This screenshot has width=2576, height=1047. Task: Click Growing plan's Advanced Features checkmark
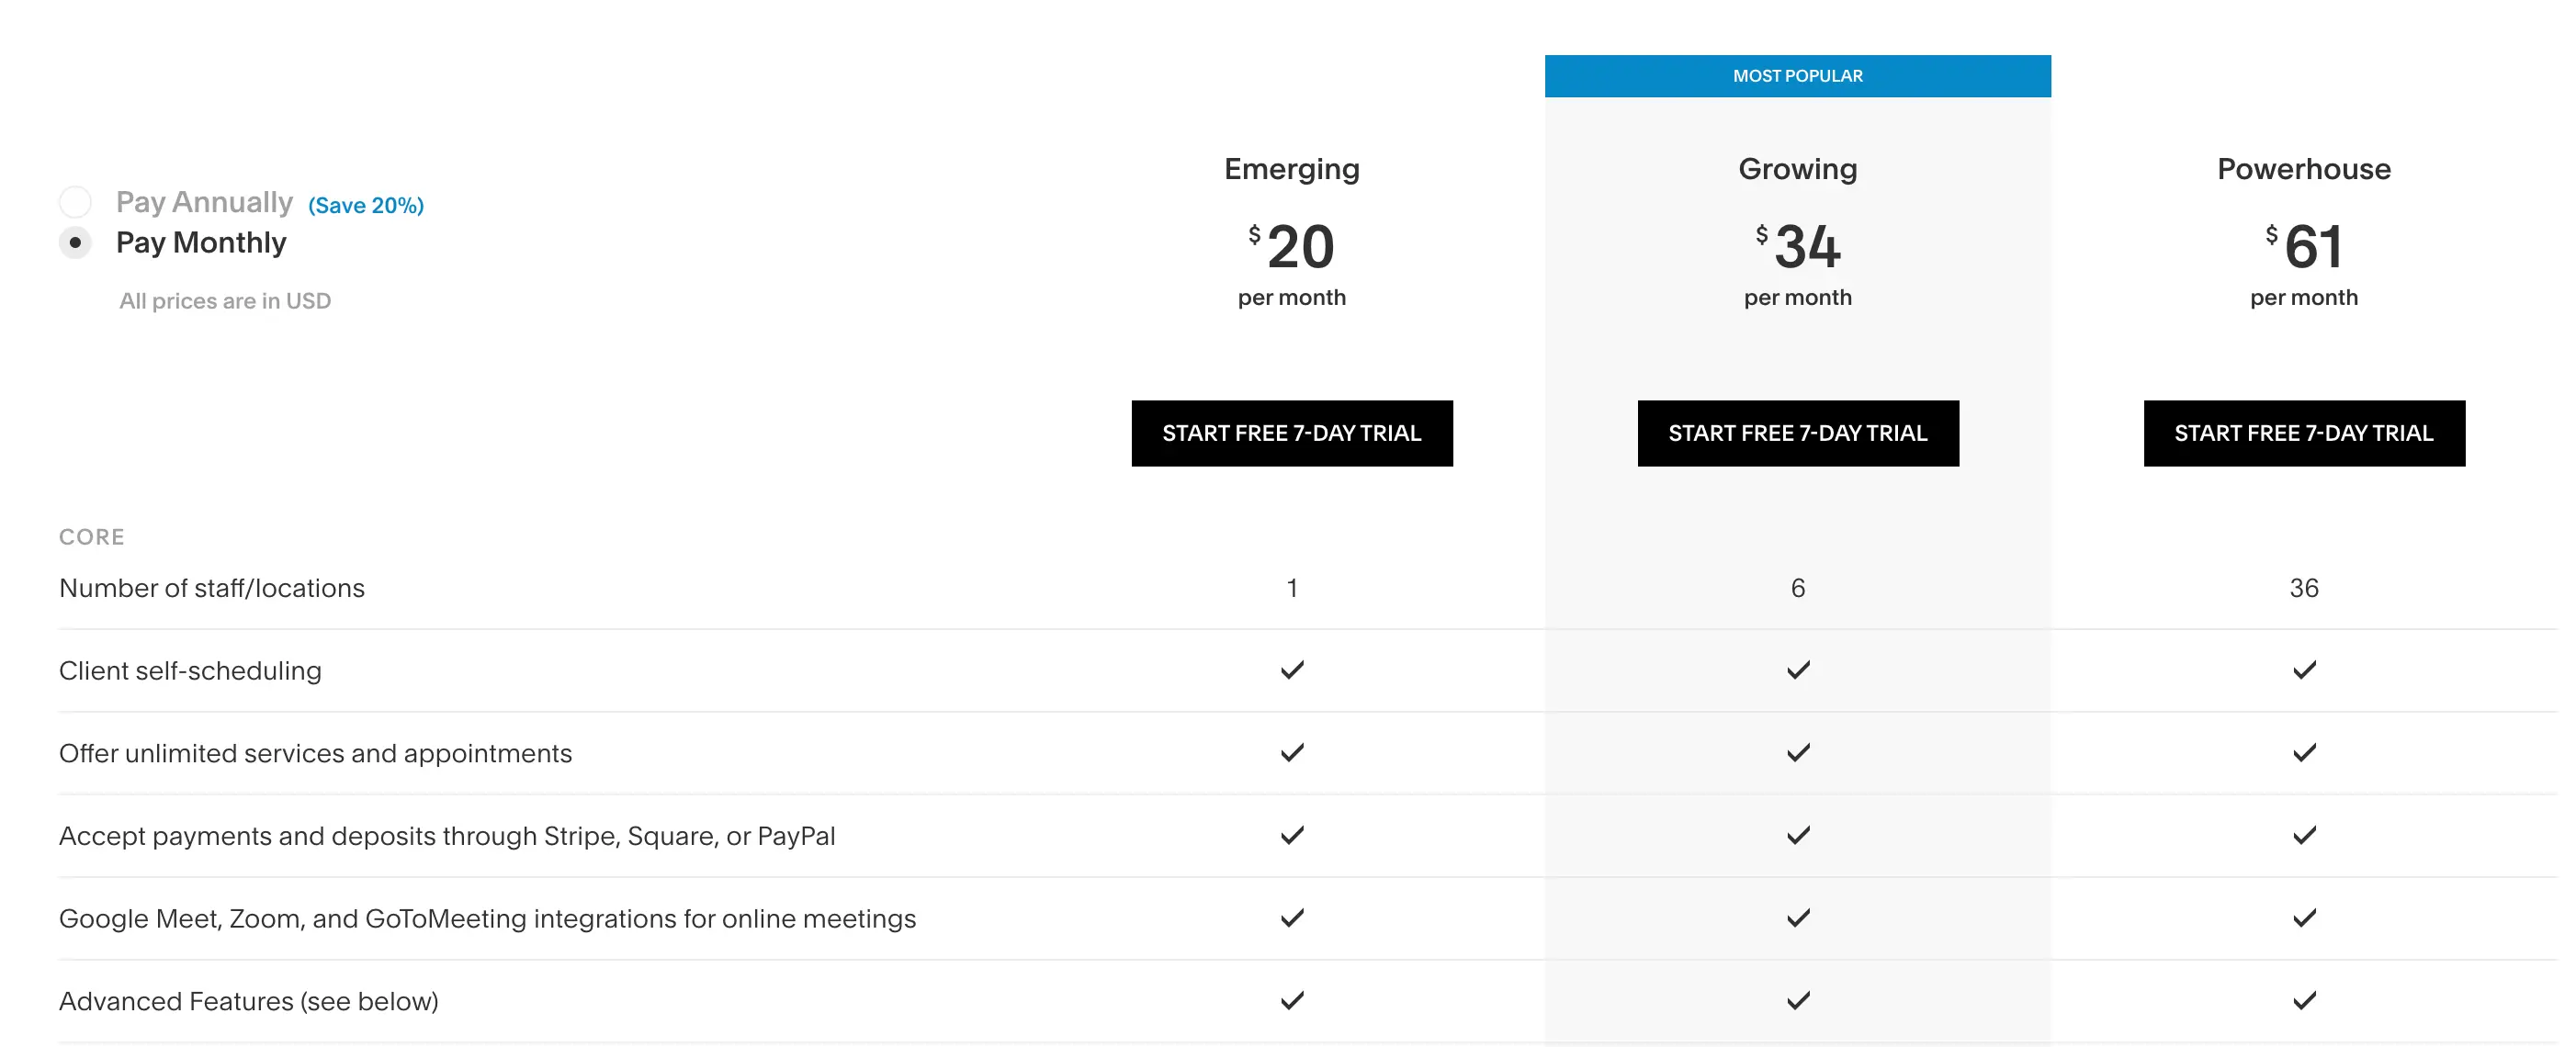(x=1798, y=999)
